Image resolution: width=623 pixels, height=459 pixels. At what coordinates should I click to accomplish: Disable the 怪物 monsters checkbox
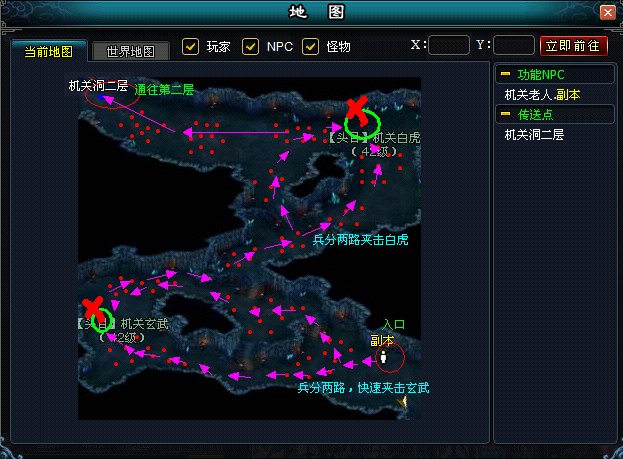click(311, 47)
